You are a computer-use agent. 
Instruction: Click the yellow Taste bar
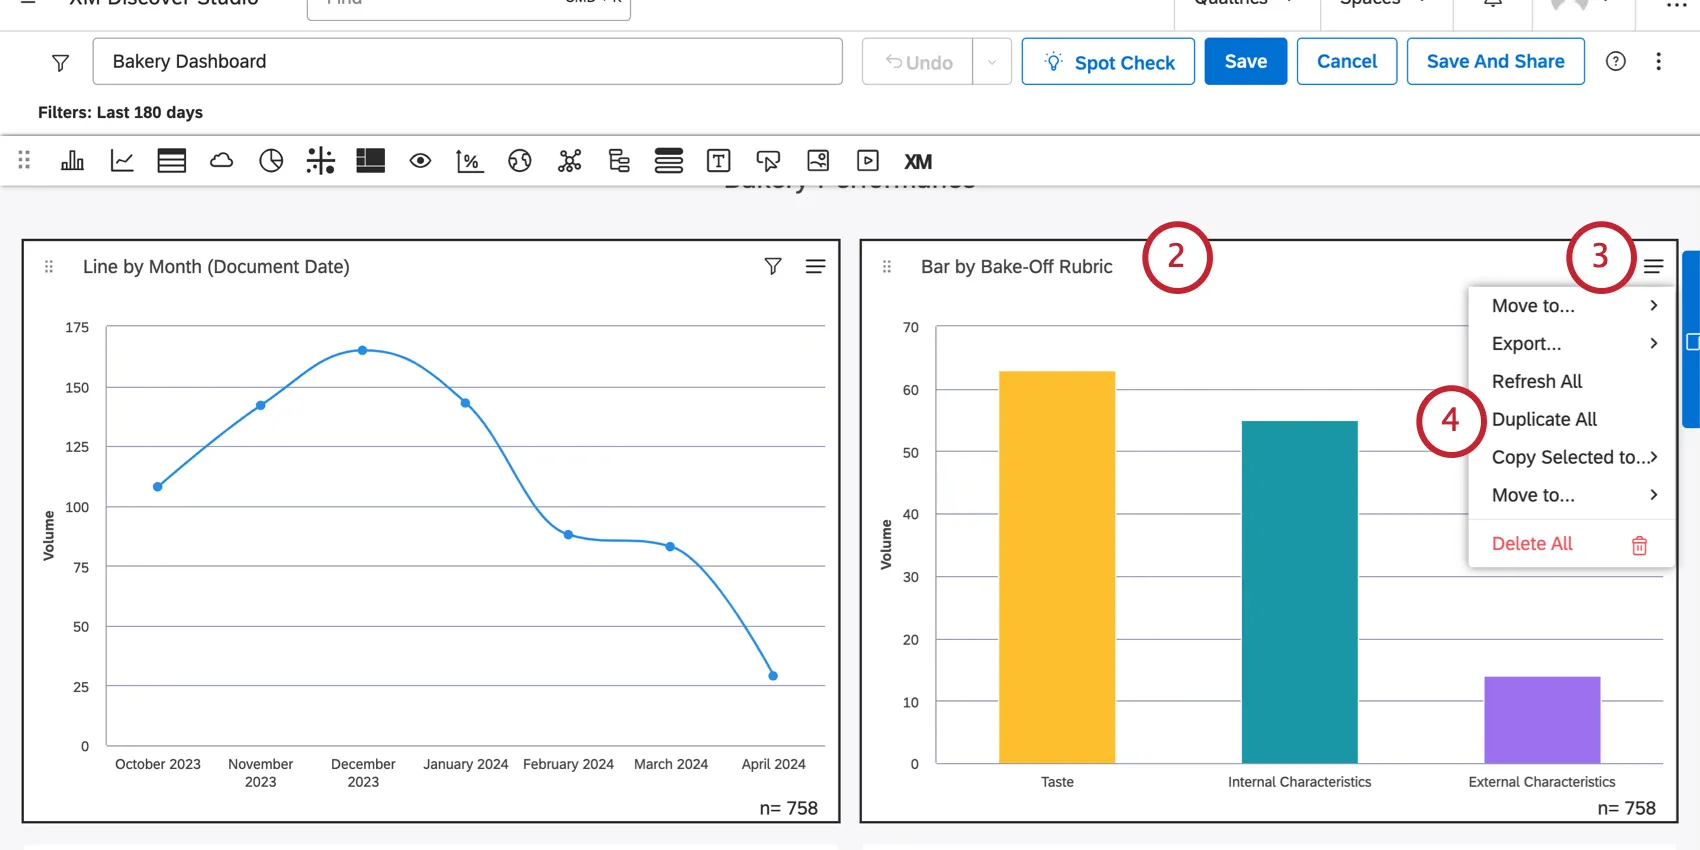tap(1056, 567)
